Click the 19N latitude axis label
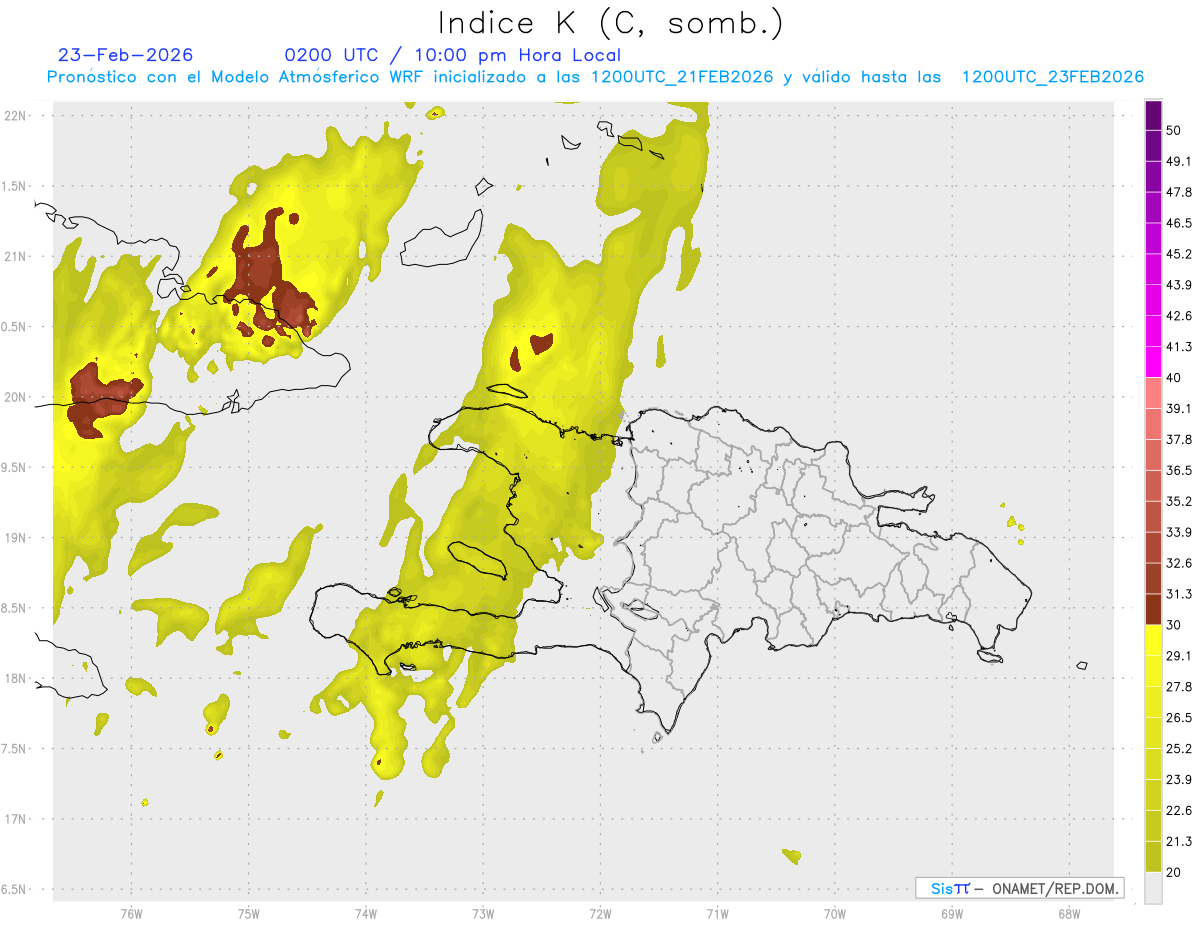Screen dimensions: 1200x927 [x=16, y=537]
